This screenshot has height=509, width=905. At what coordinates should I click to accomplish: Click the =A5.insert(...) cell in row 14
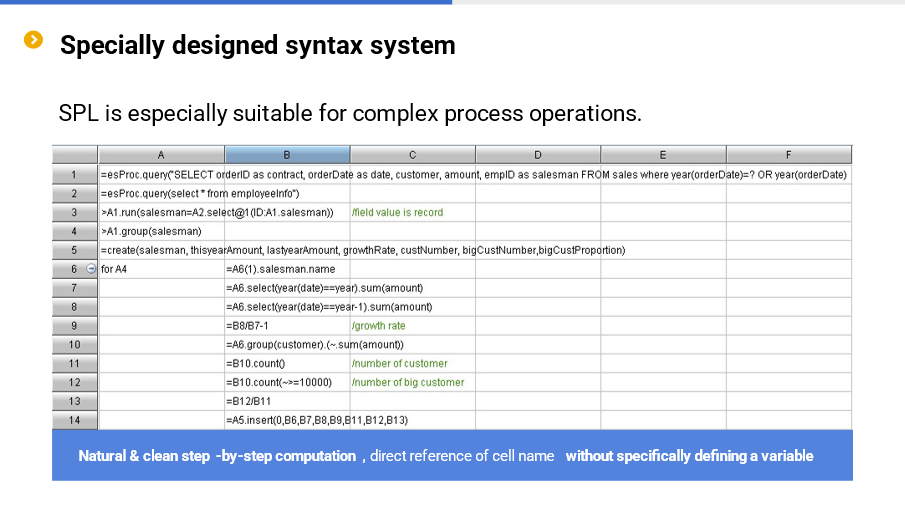tap(287, 420)
